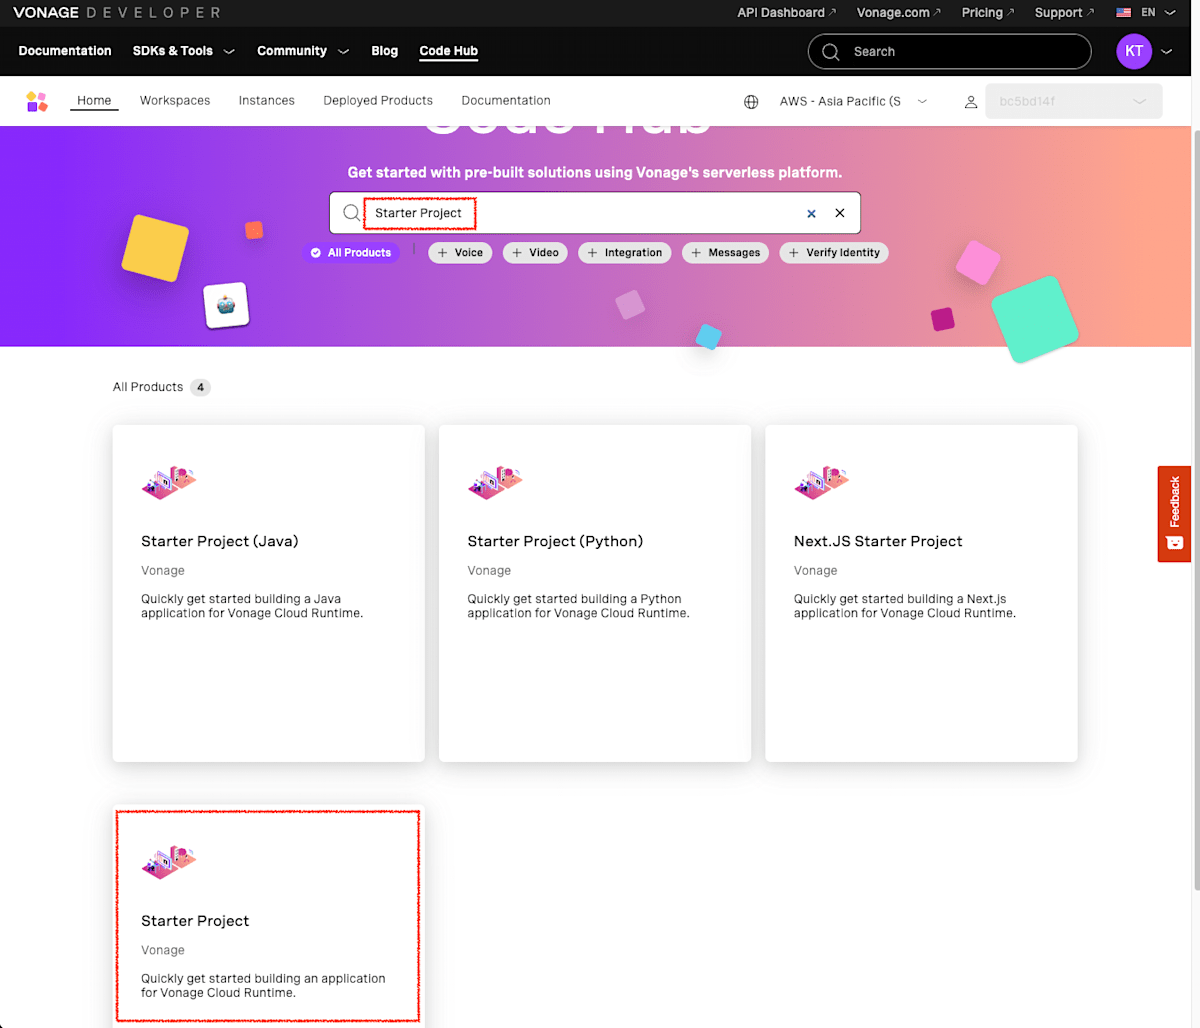This screenshot has height=1028, width=1200.
Task: Open the Code Hub sub-nav Documentation tab
Action: [x=506, y=101]
